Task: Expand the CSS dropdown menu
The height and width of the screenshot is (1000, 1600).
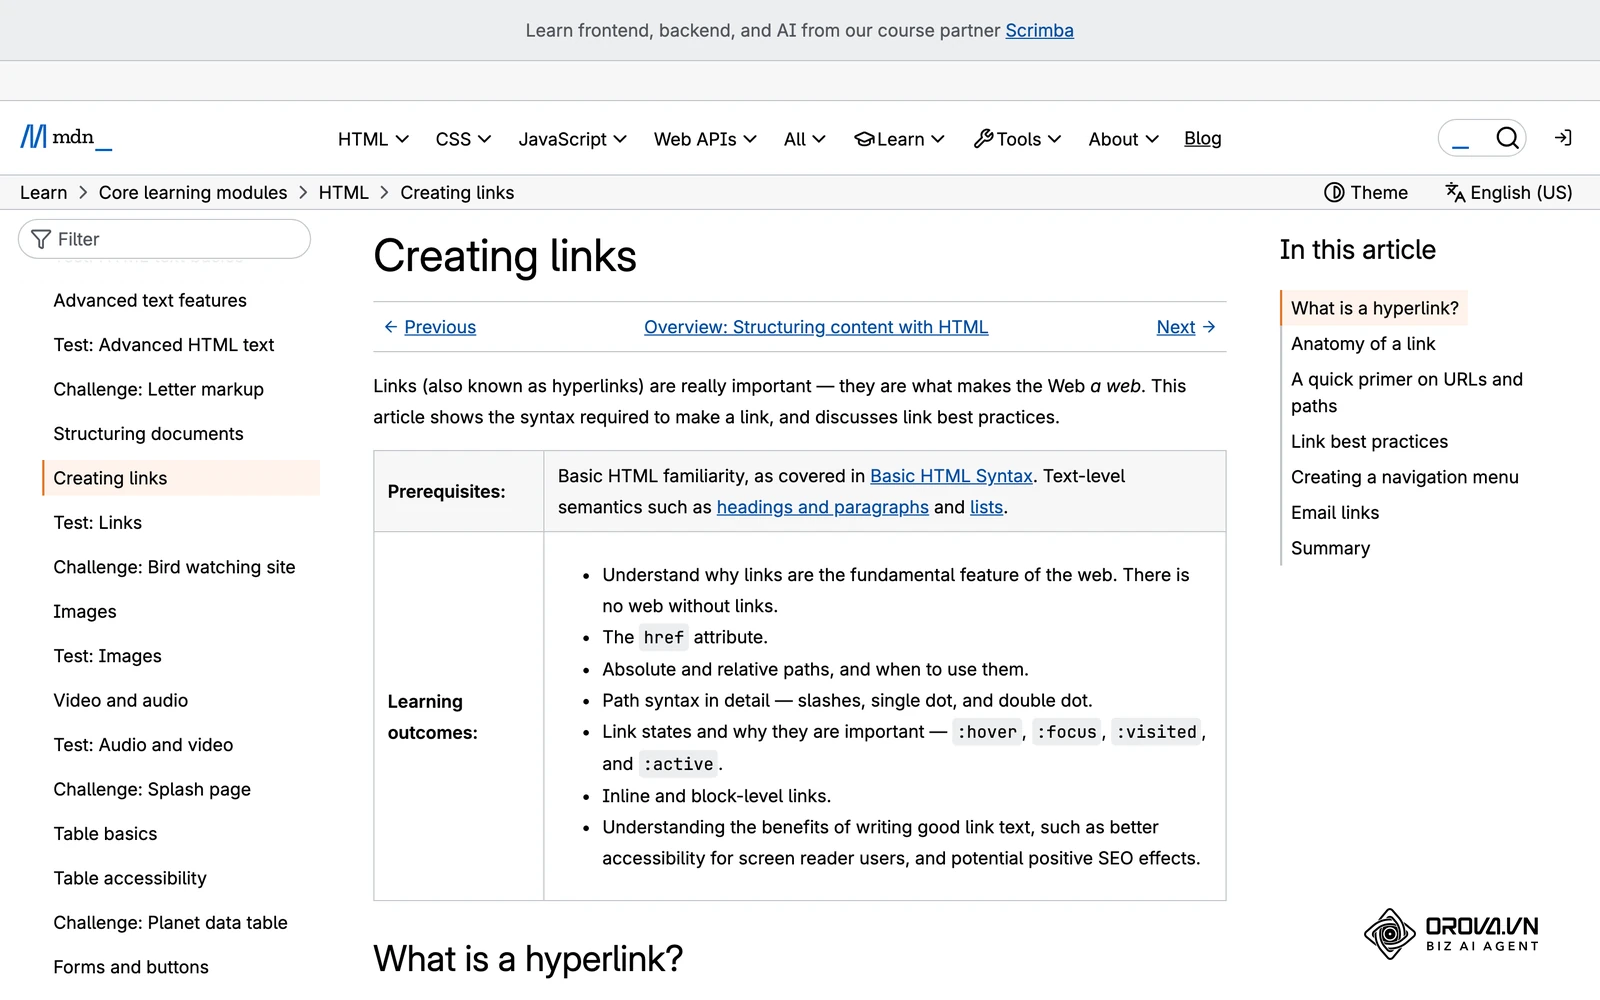Action: coord(463,139)
